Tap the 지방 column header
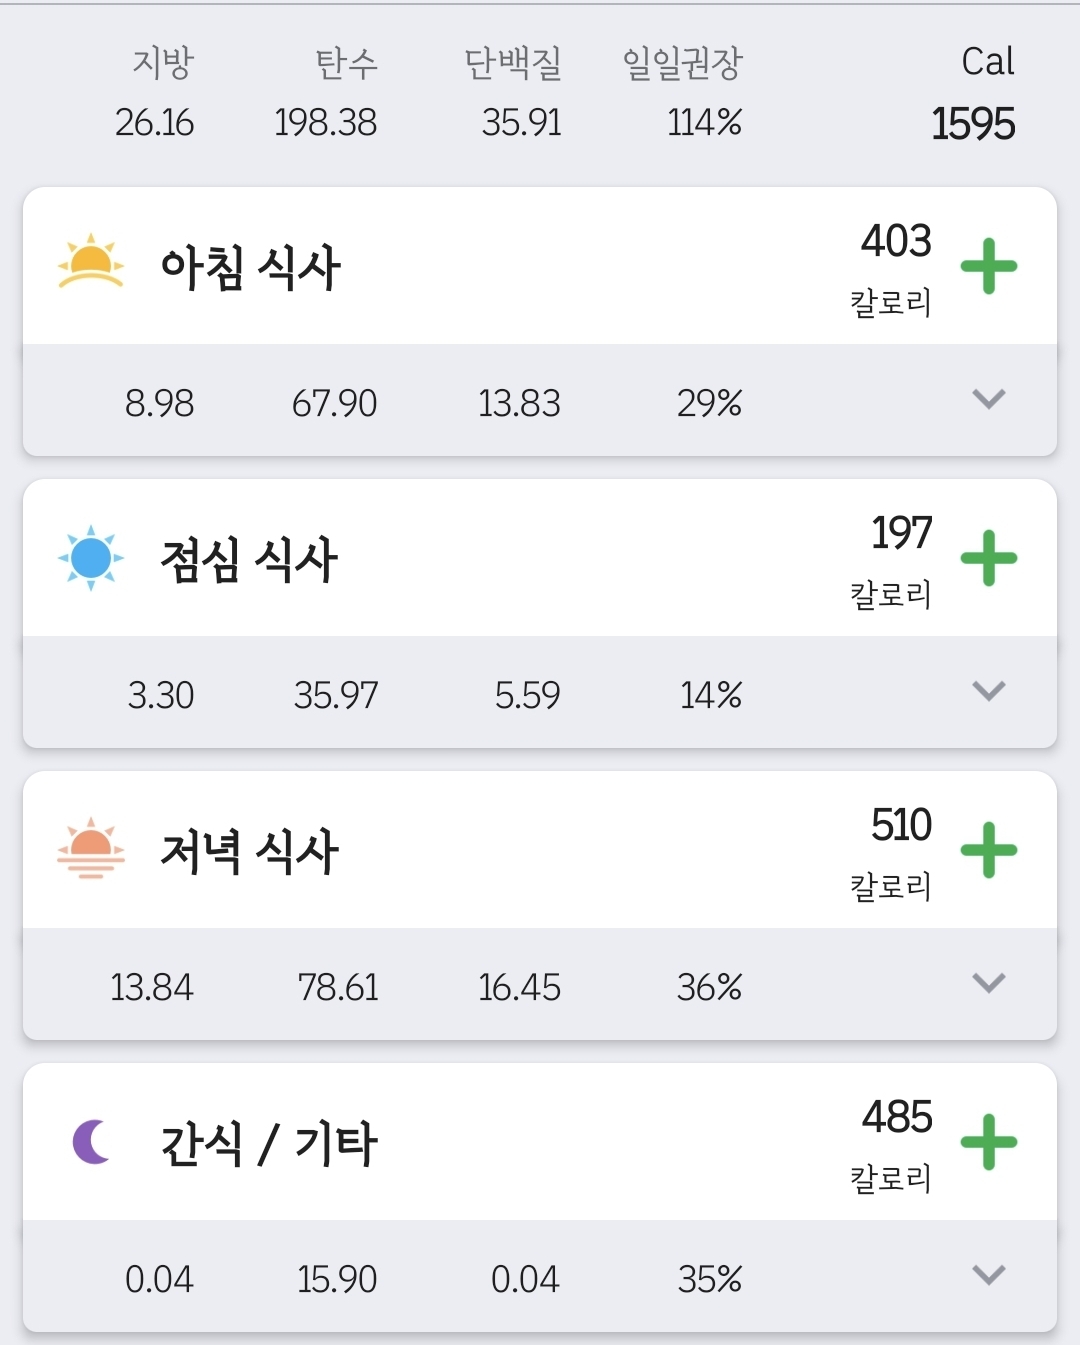 pos(162,63)
